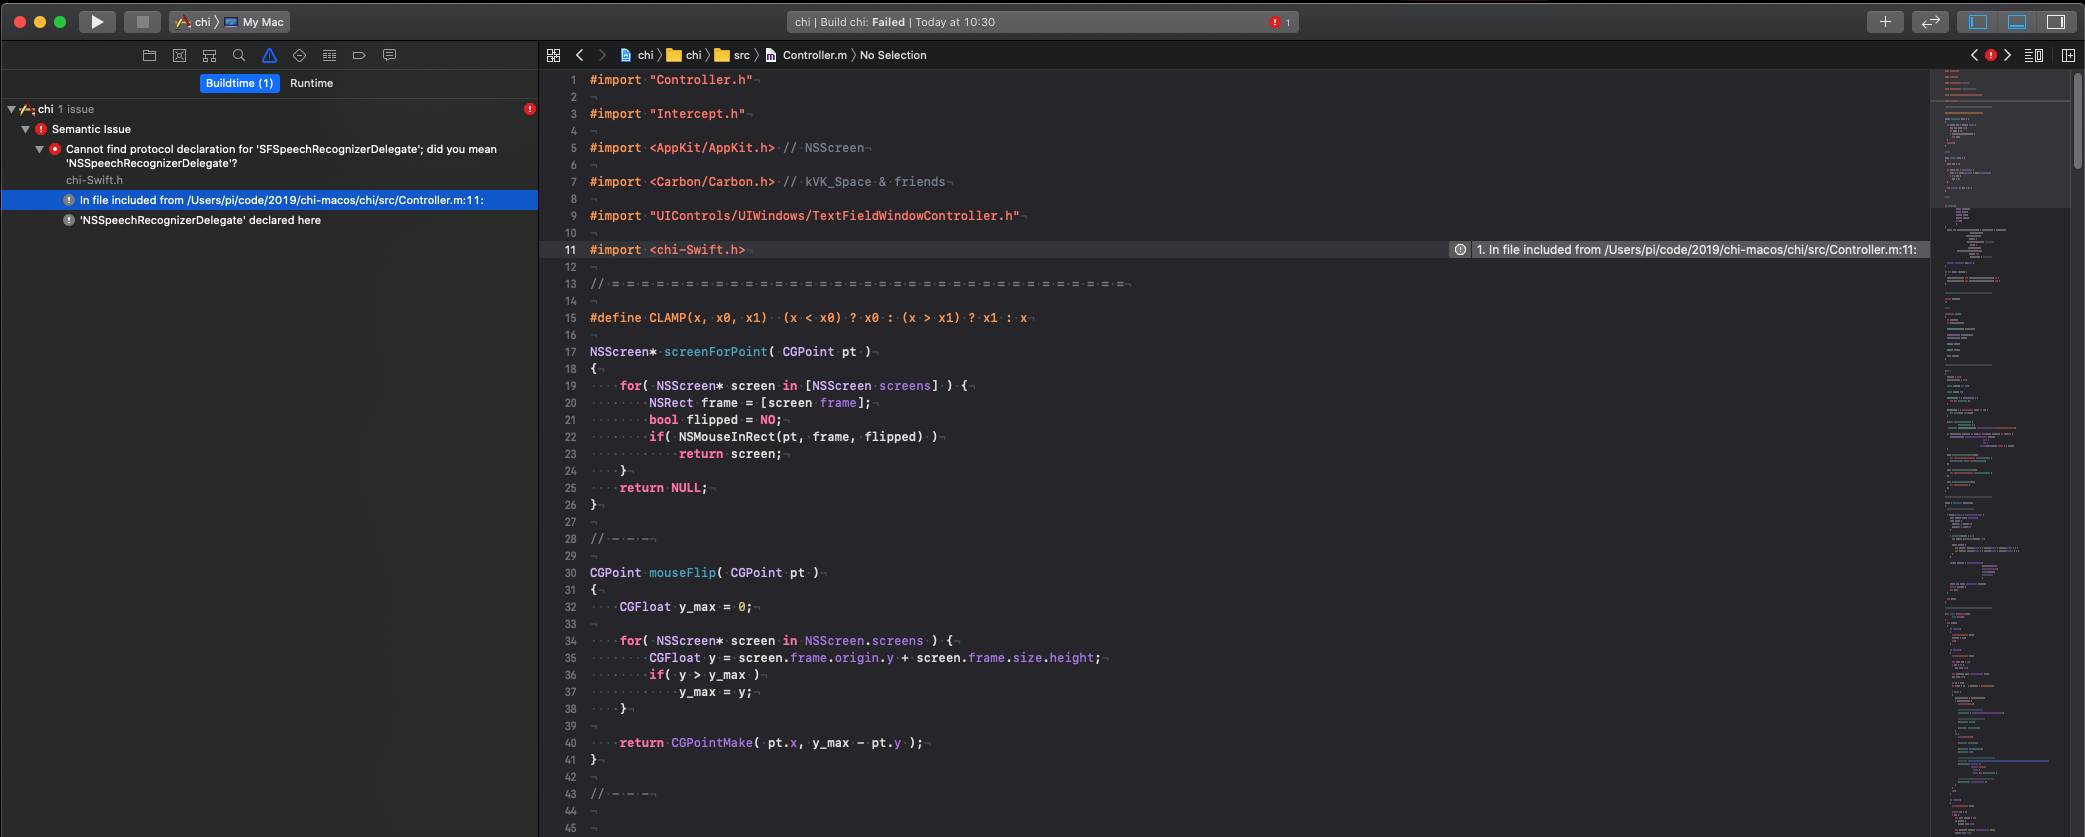This screenshot has height=837, width=2085.
Task: Open the Symbol navigator
Action: [x=209, y=55]
